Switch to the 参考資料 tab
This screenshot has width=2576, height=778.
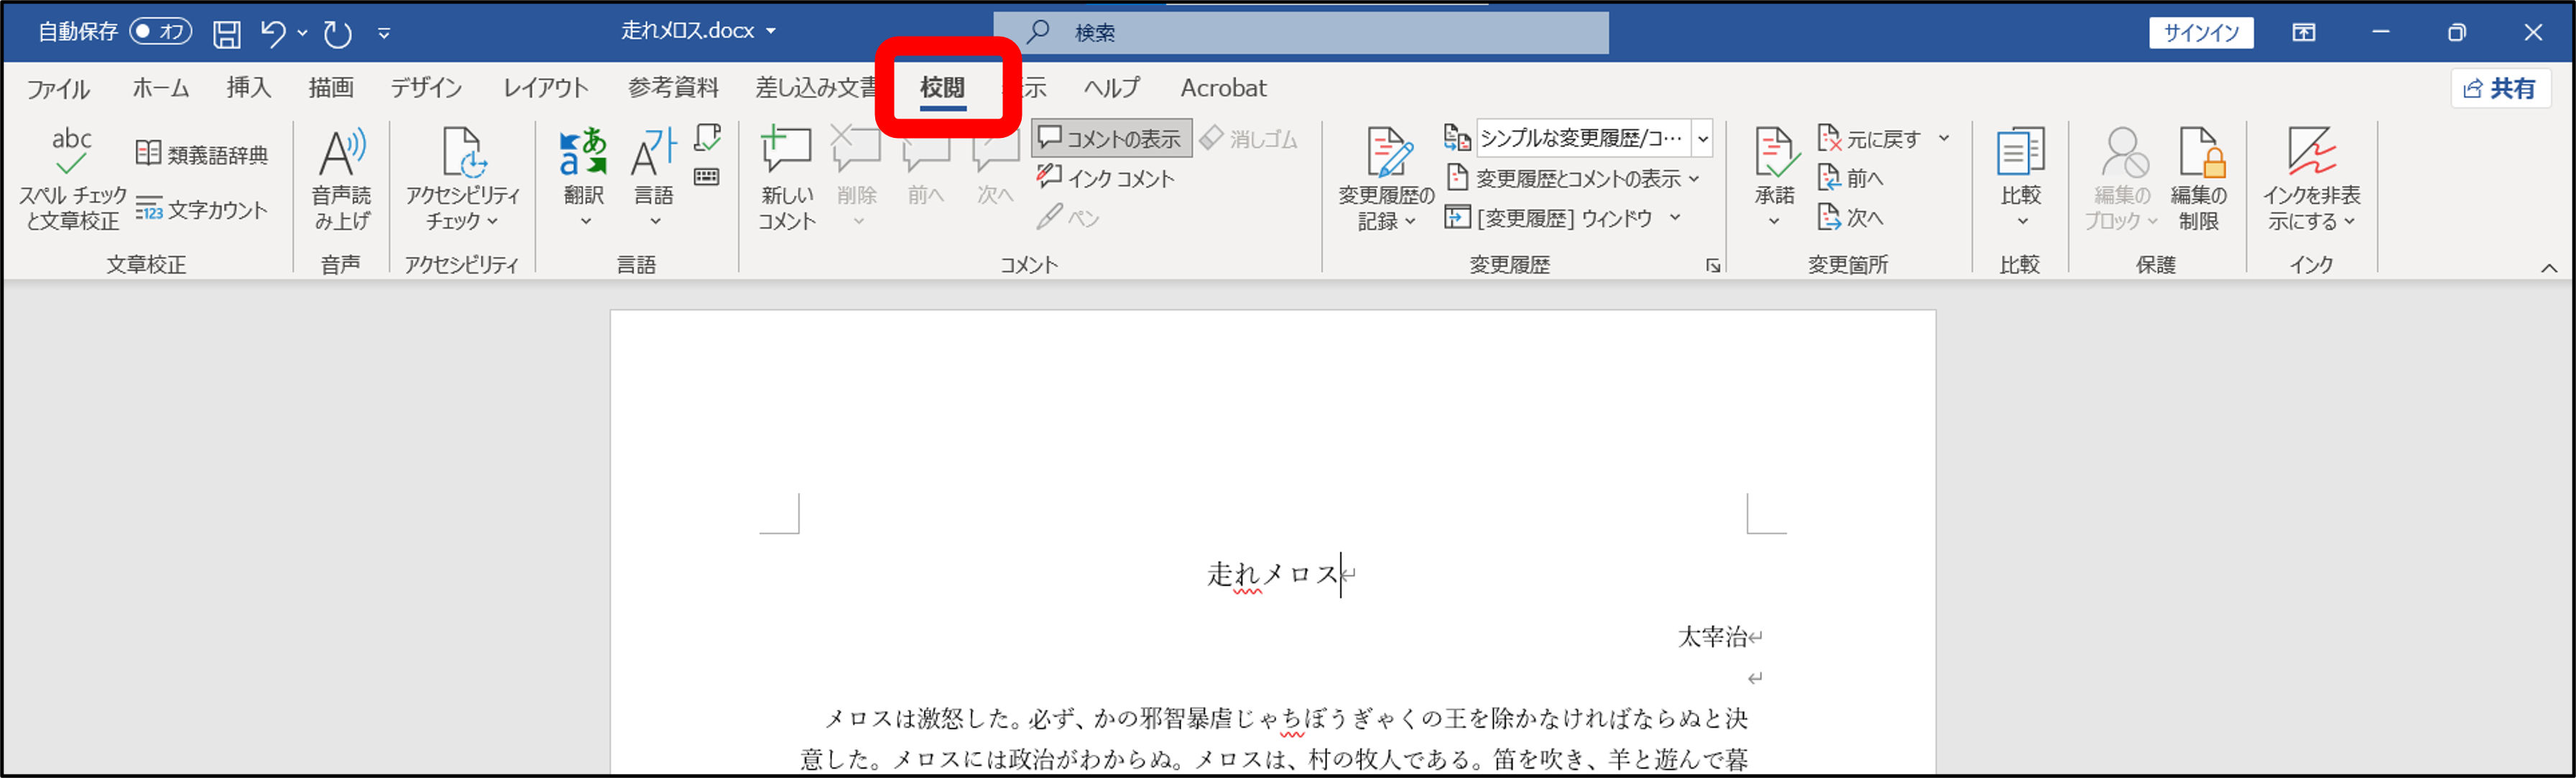coord(673,88)
